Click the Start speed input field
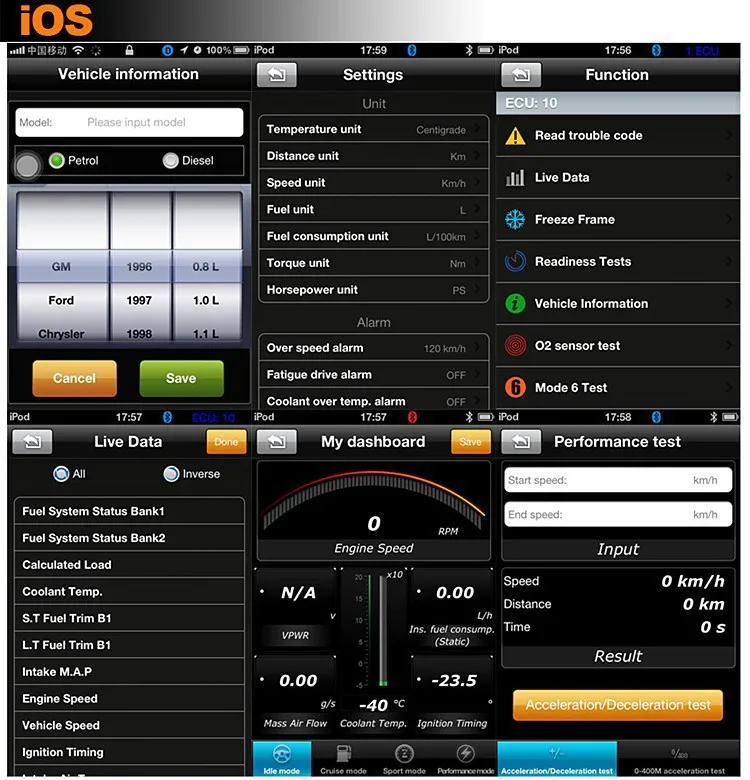Screen dimensions: 750x780 (x=618, y=480)
